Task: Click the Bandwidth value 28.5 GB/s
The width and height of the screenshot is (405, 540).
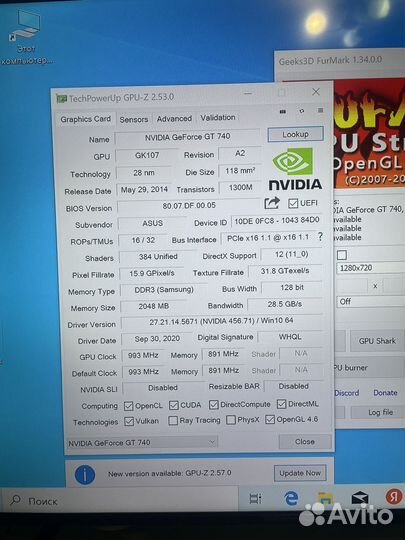Action: tap(284, 304)
